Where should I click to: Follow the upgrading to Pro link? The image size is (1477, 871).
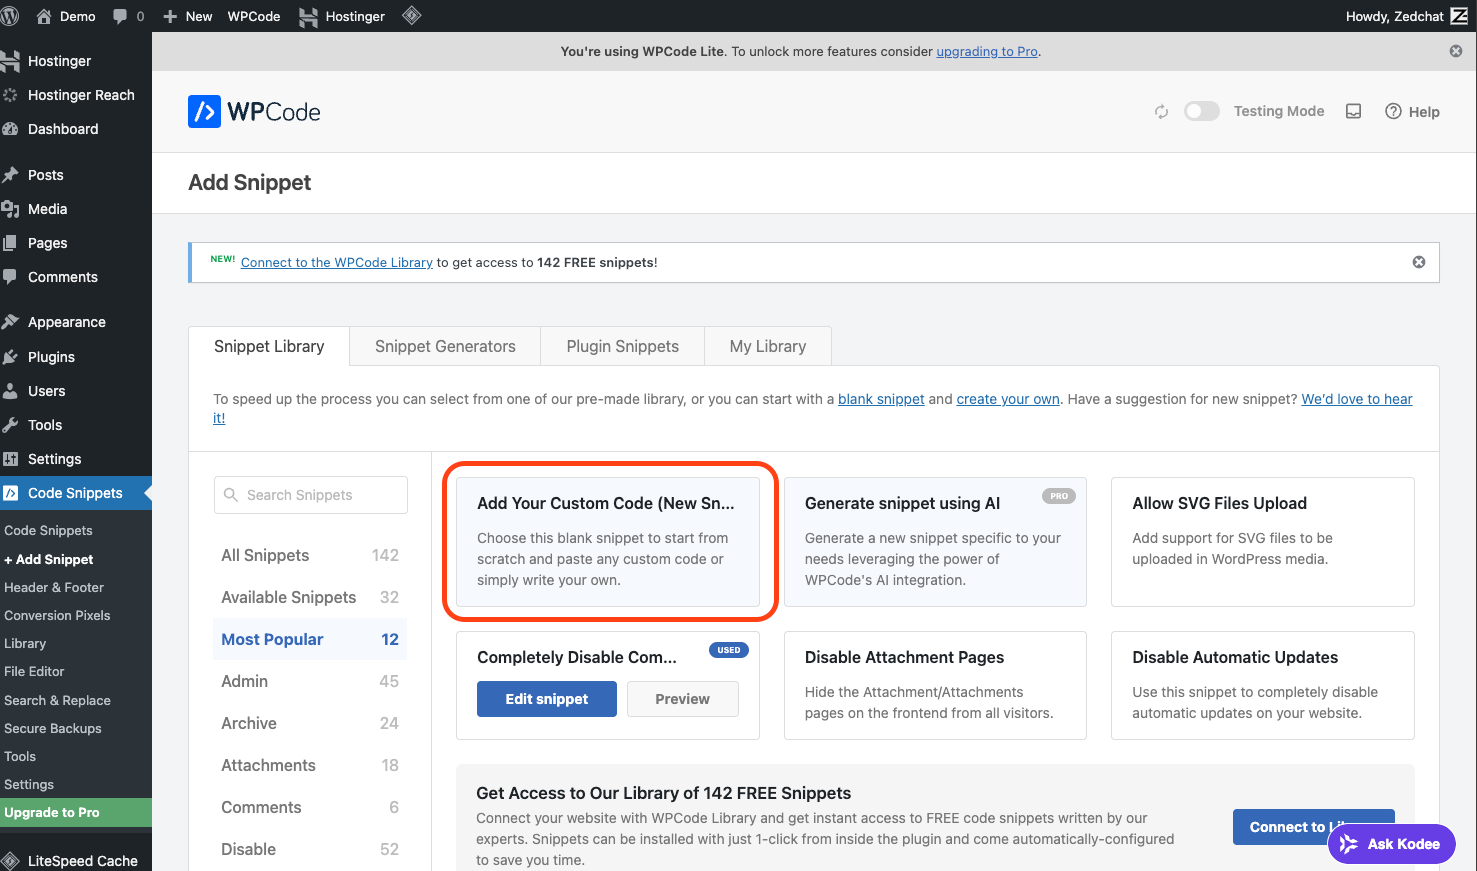[x=986, y=51]
